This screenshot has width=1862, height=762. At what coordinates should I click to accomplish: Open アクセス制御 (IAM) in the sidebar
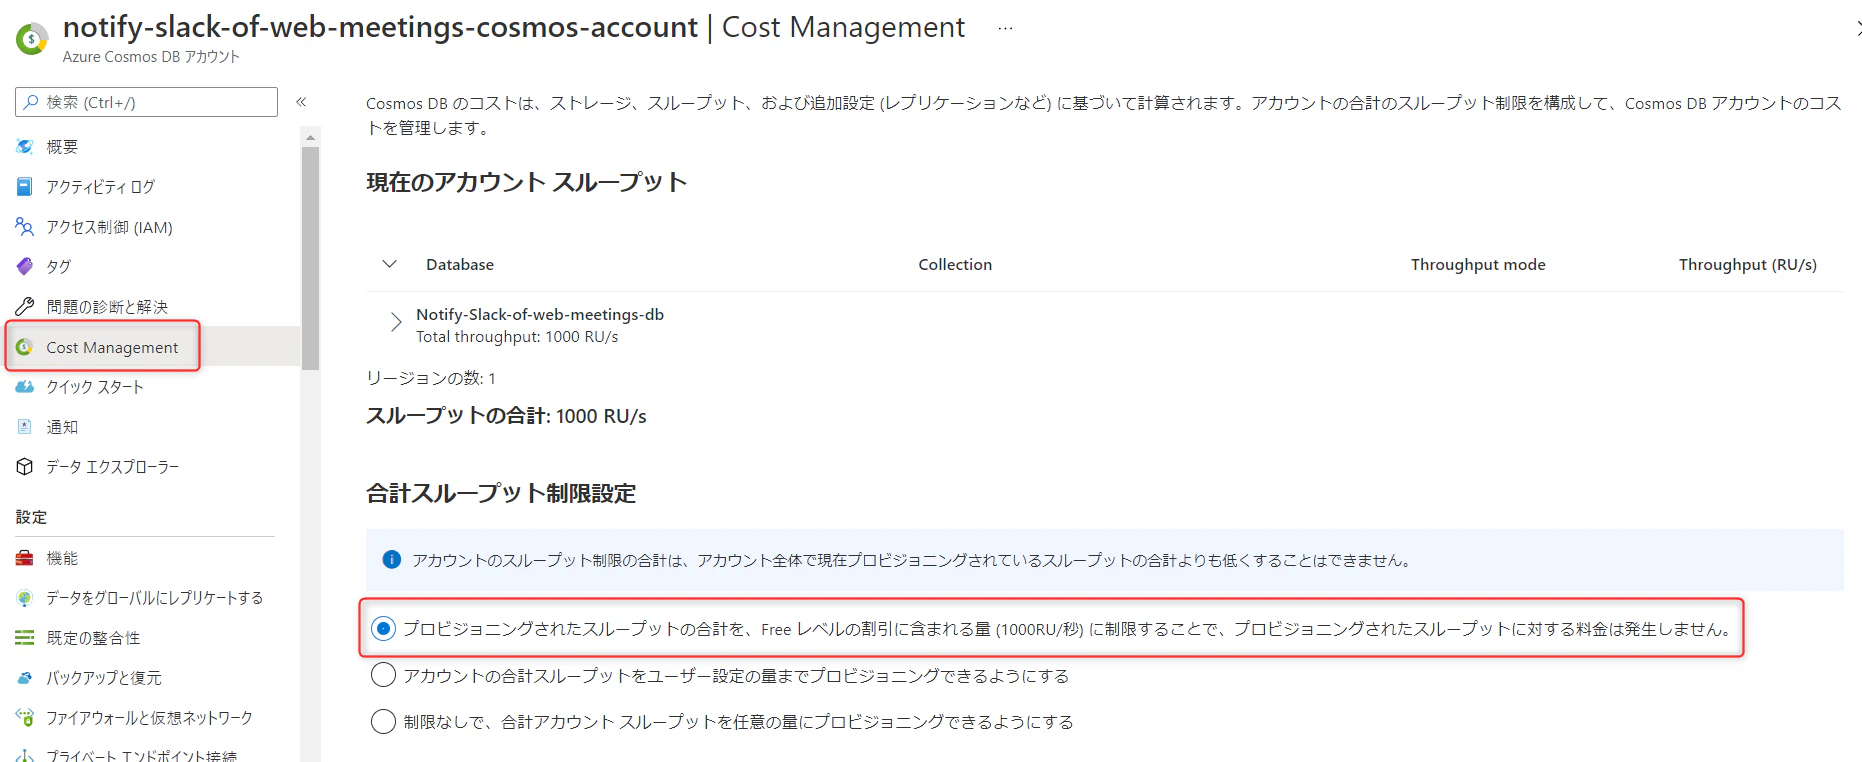[x=109, y=227]
